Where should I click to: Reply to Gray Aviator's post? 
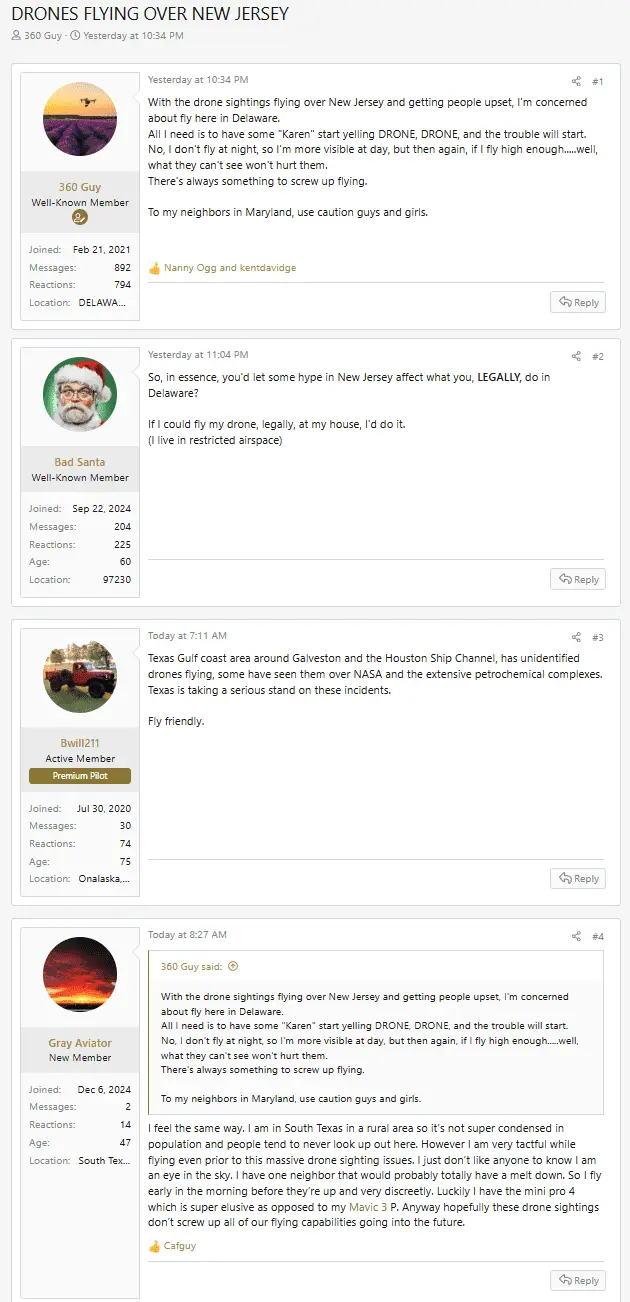click(x=578, y=1280)
